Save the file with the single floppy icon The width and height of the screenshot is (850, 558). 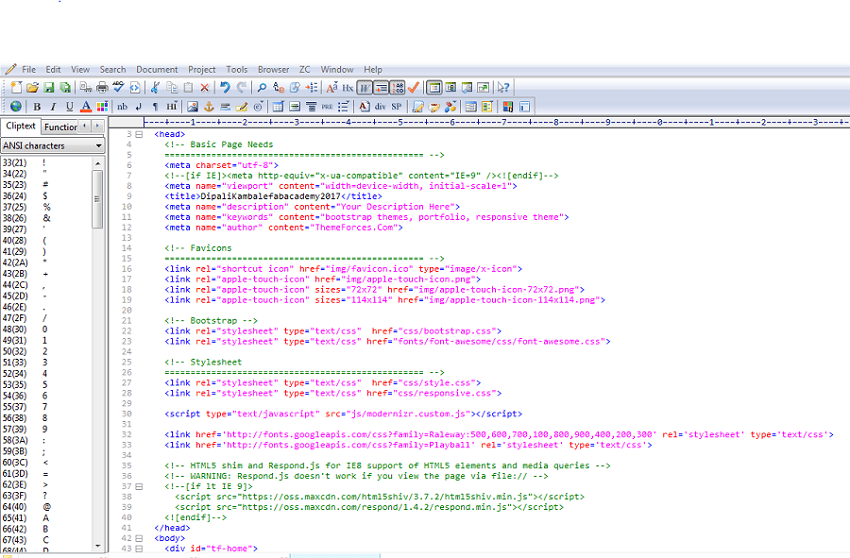49,87
